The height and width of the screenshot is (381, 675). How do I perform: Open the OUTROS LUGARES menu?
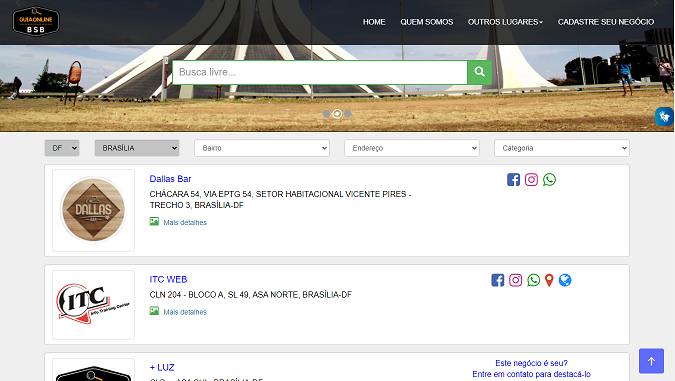pos(505,22)
